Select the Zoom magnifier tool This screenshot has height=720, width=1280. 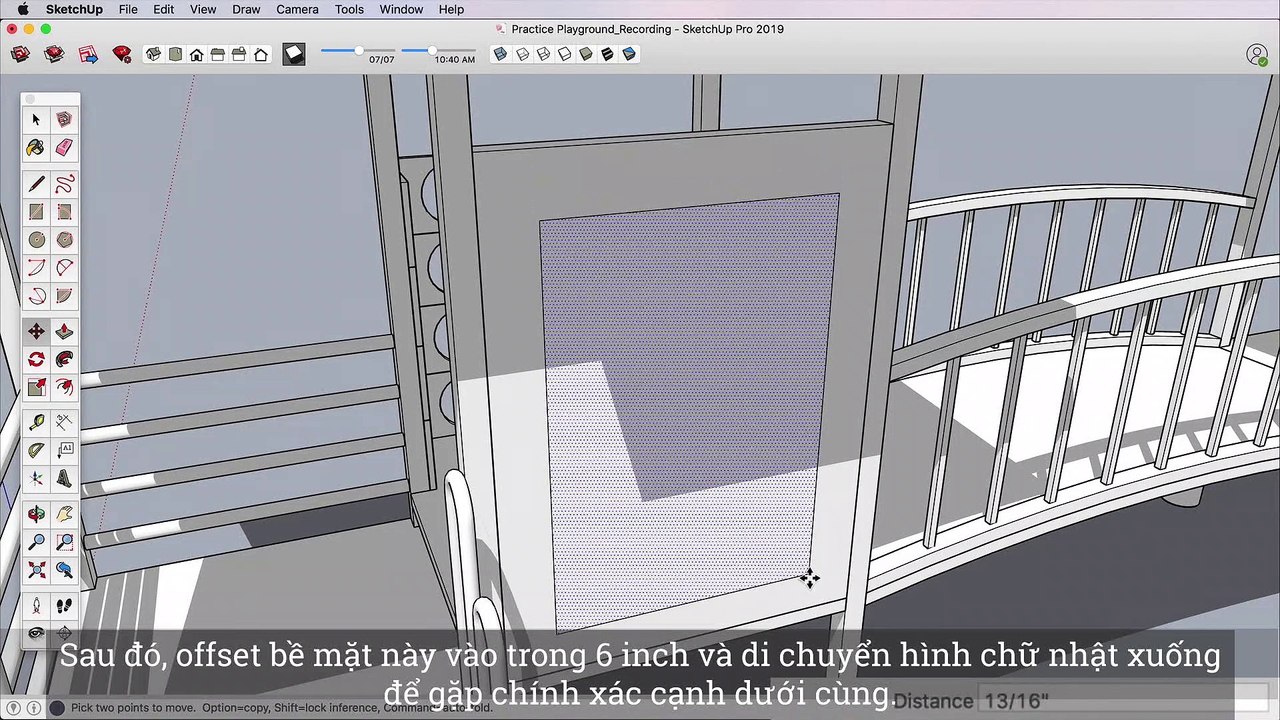pyautogui.click(x=37, y=542)
